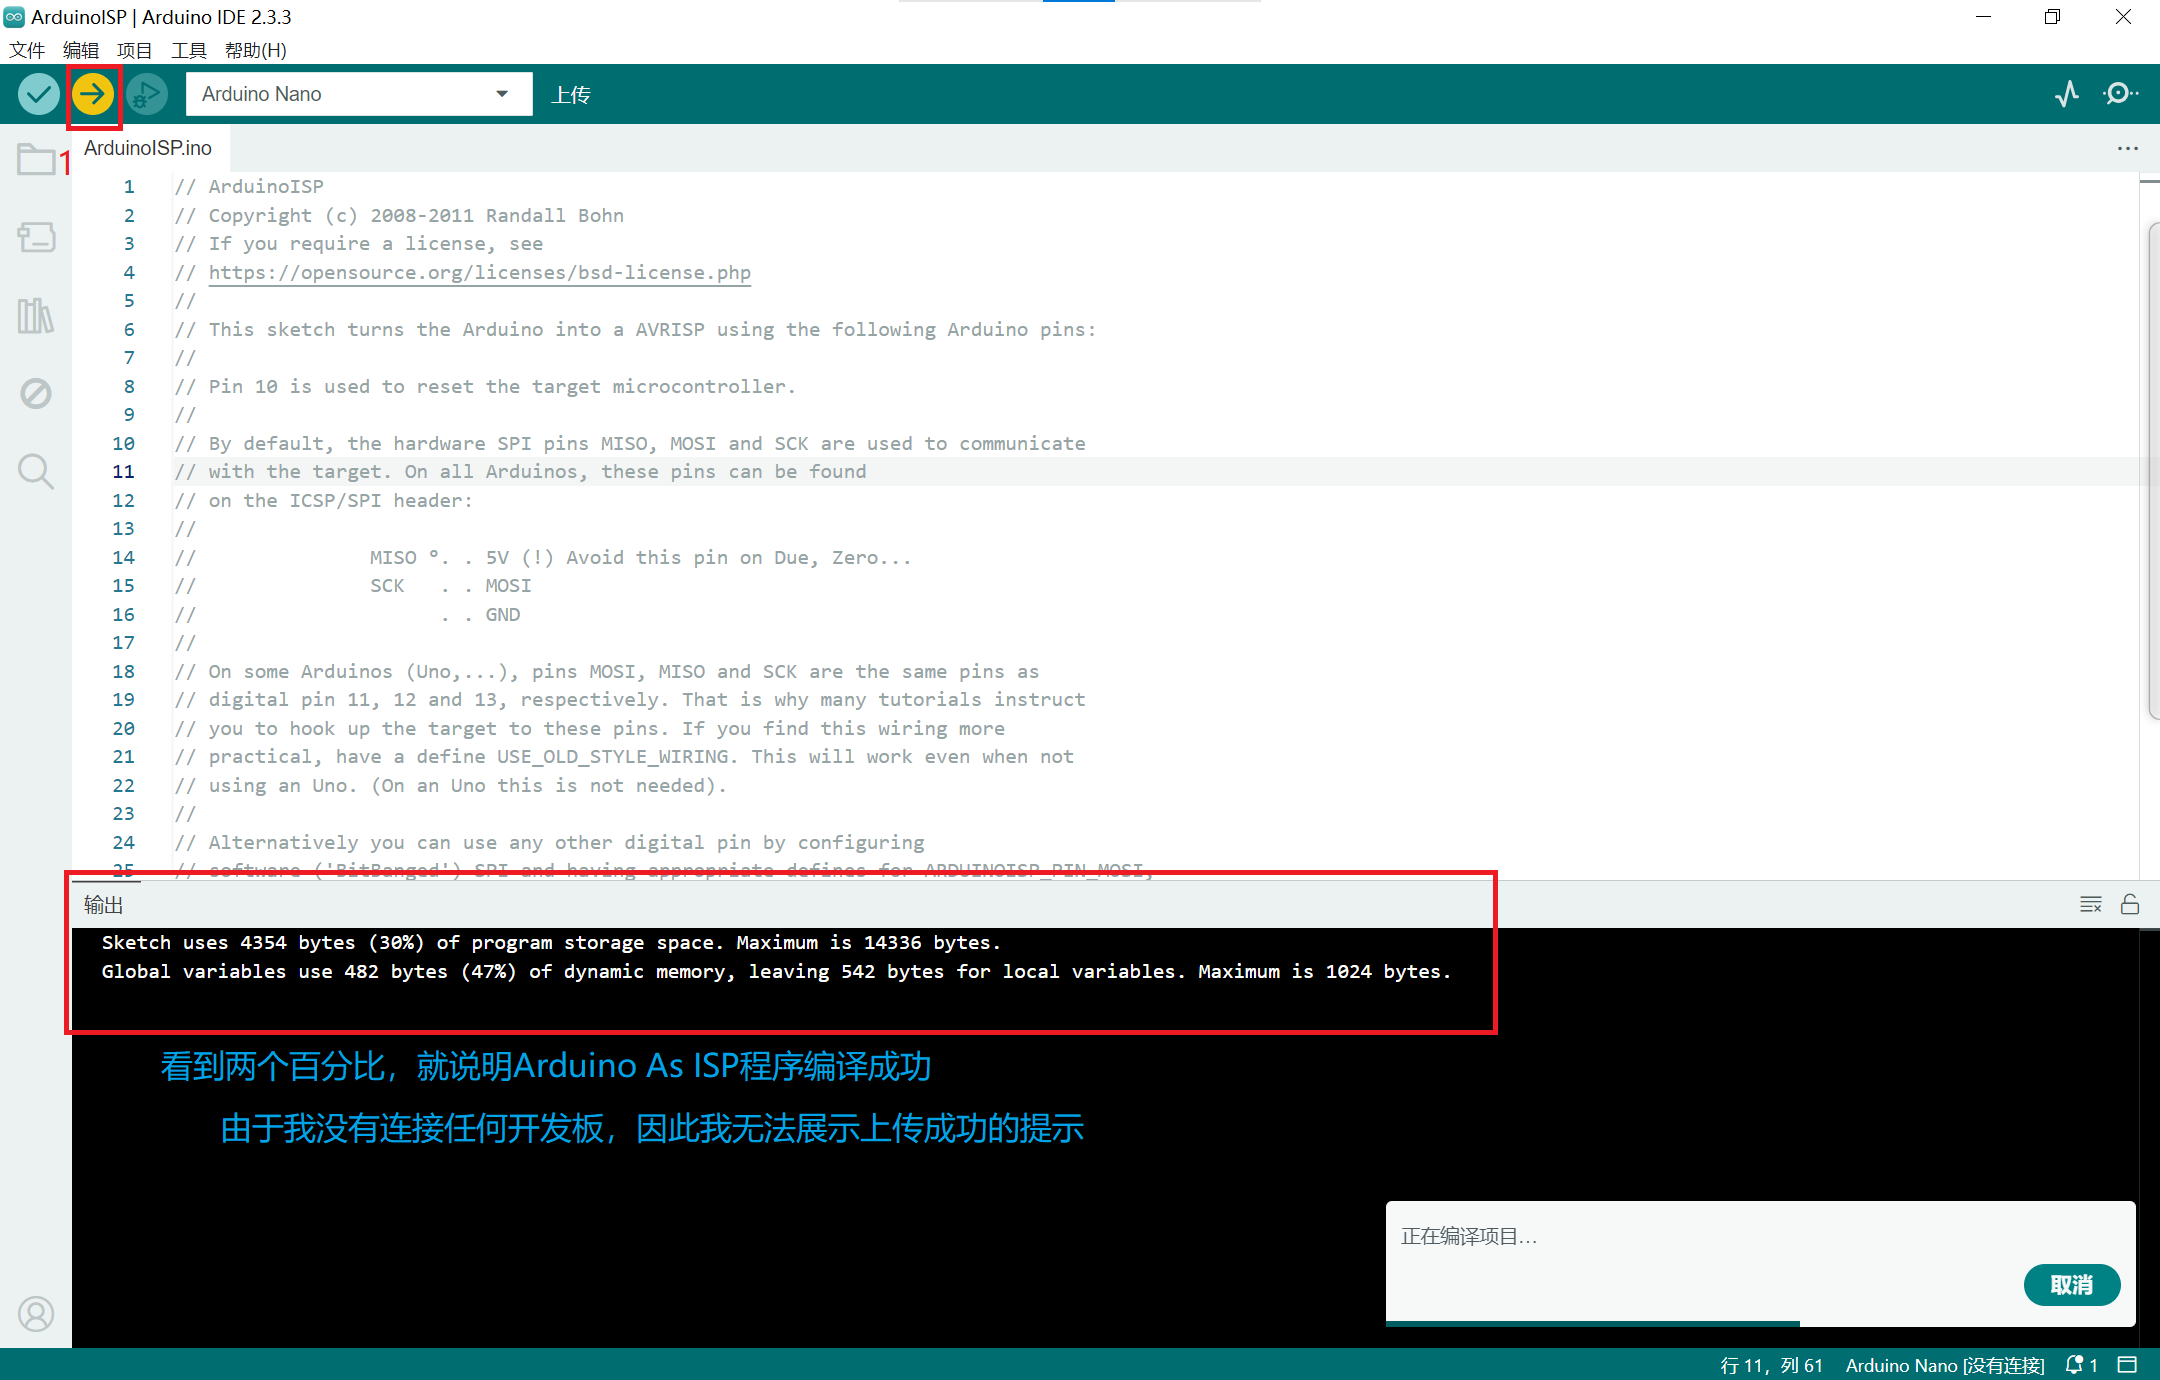Click the 'This sketch turns the Arduino' line

coord(635,329)
